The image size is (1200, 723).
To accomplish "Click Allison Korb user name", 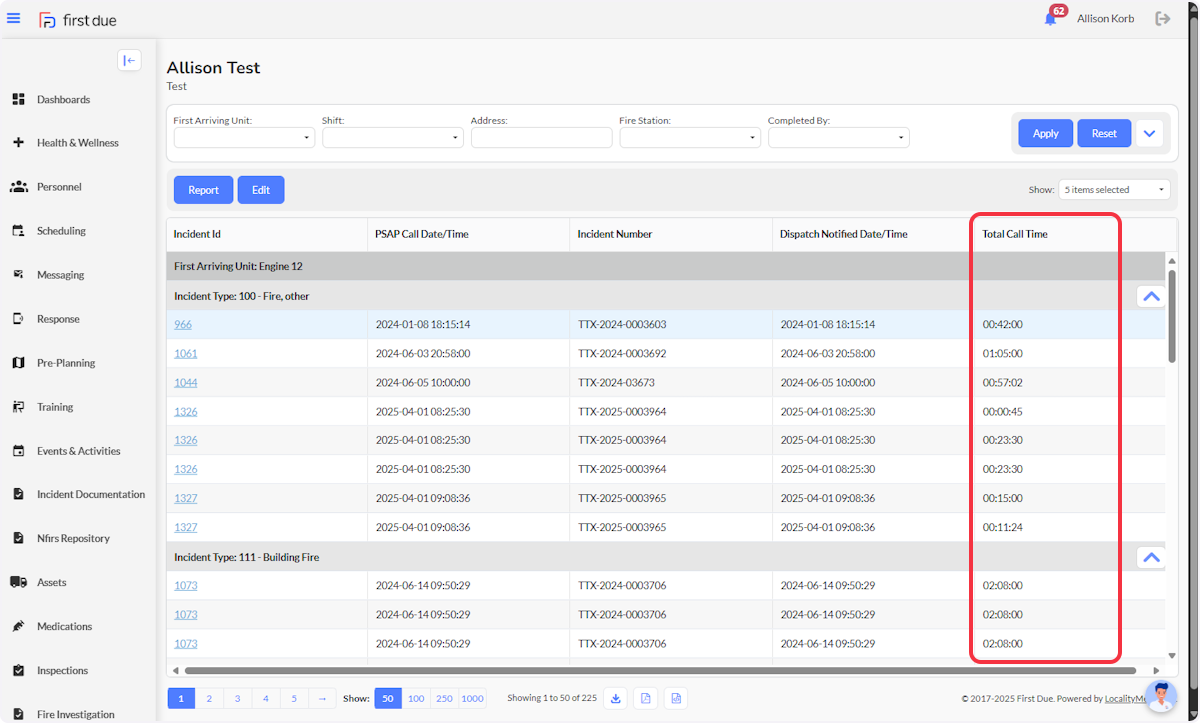I will coord(1105,18).
